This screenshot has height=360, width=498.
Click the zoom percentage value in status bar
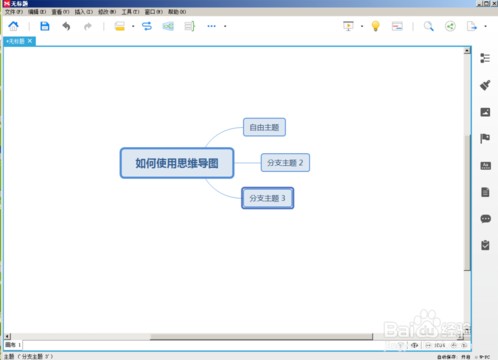point(440,345)
